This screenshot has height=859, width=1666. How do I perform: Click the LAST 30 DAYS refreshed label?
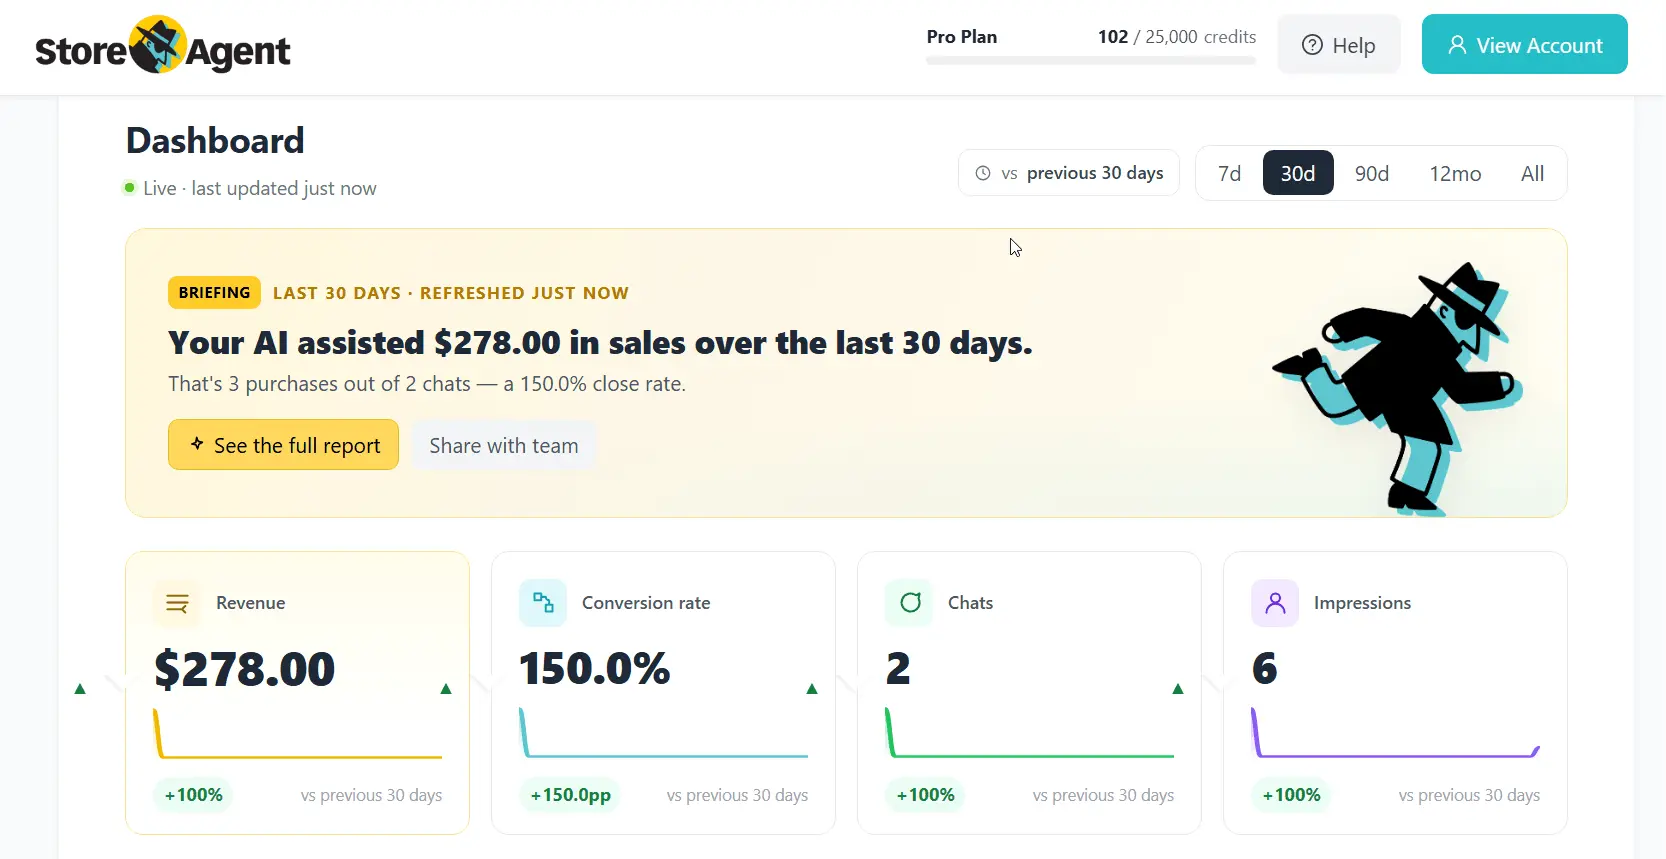(x=451, y=293)
